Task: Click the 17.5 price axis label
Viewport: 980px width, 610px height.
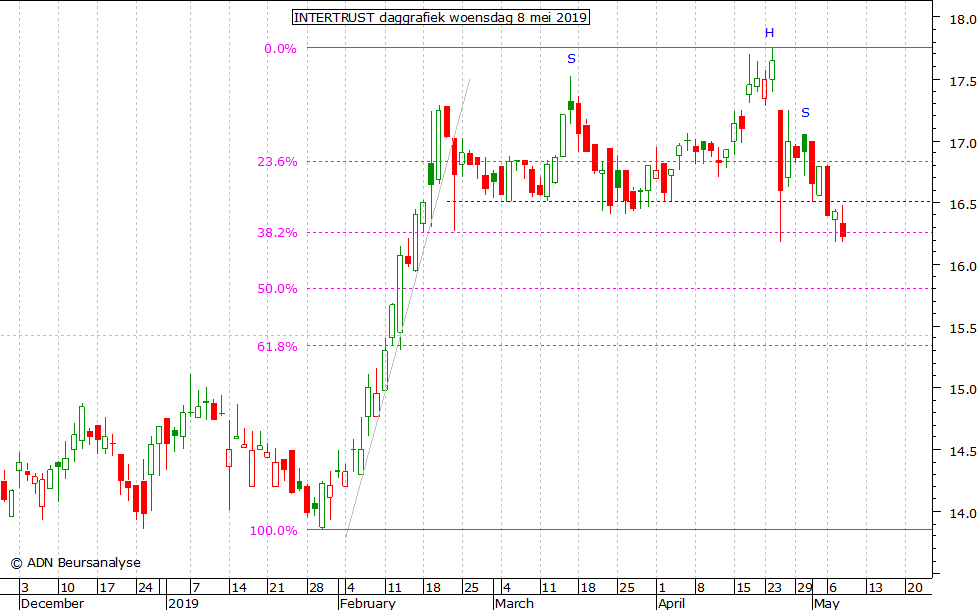Action: (x=962, y=81)
